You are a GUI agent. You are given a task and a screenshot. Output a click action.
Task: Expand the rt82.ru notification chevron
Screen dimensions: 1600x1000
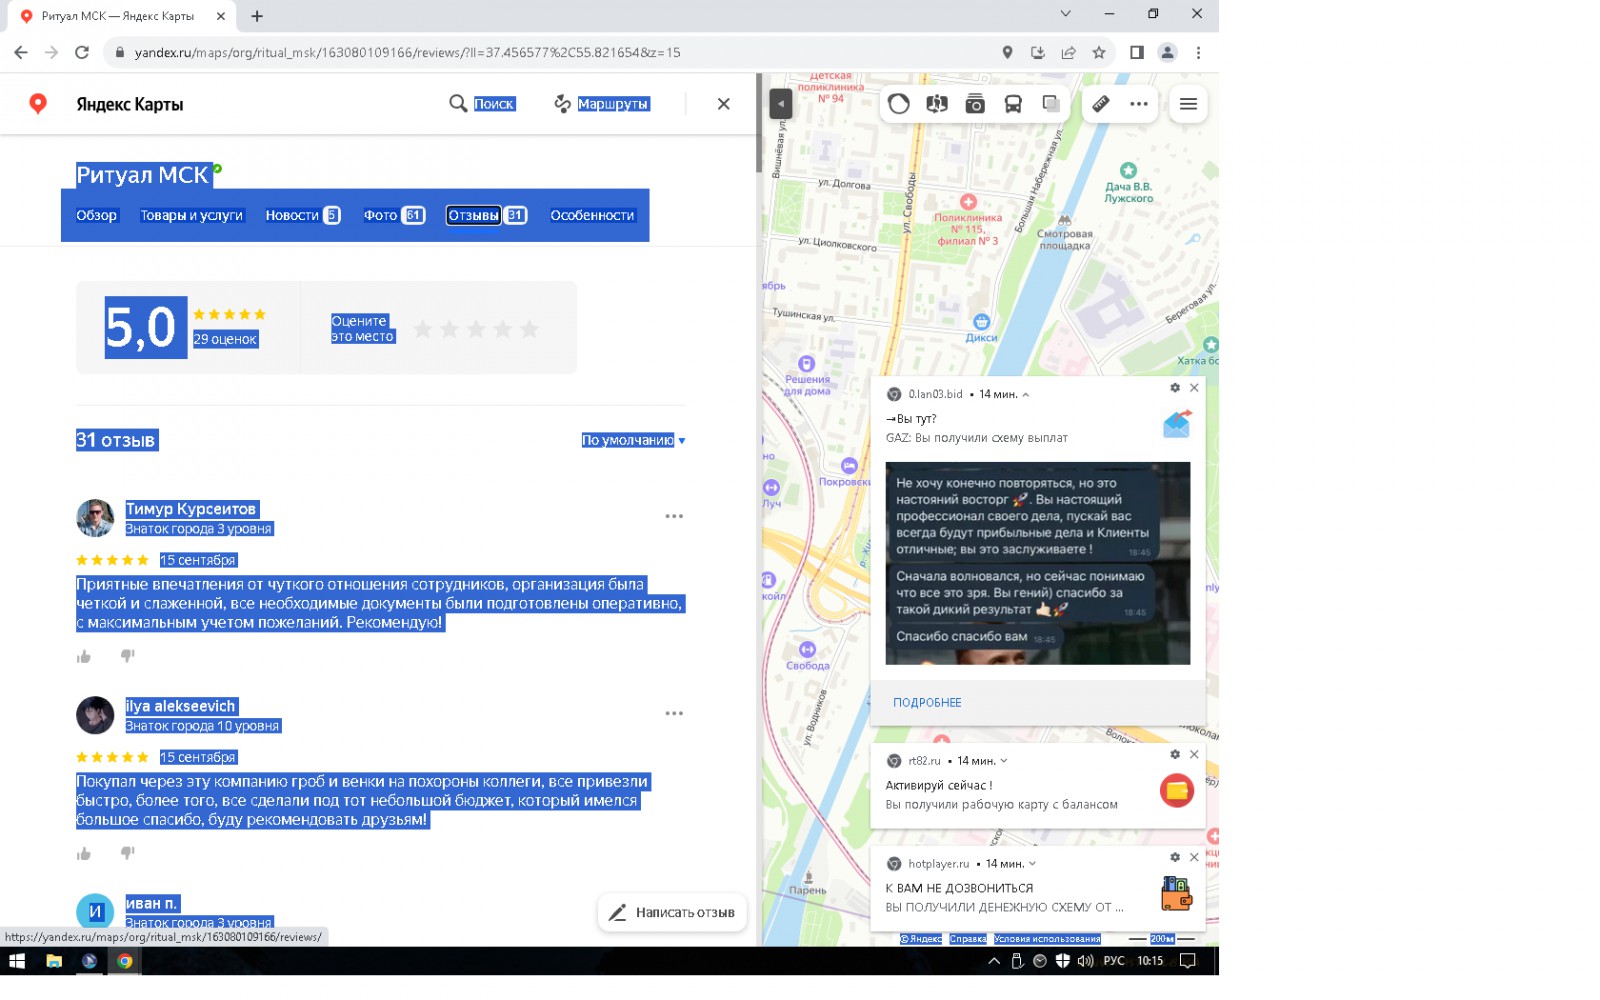[1004, 761]
